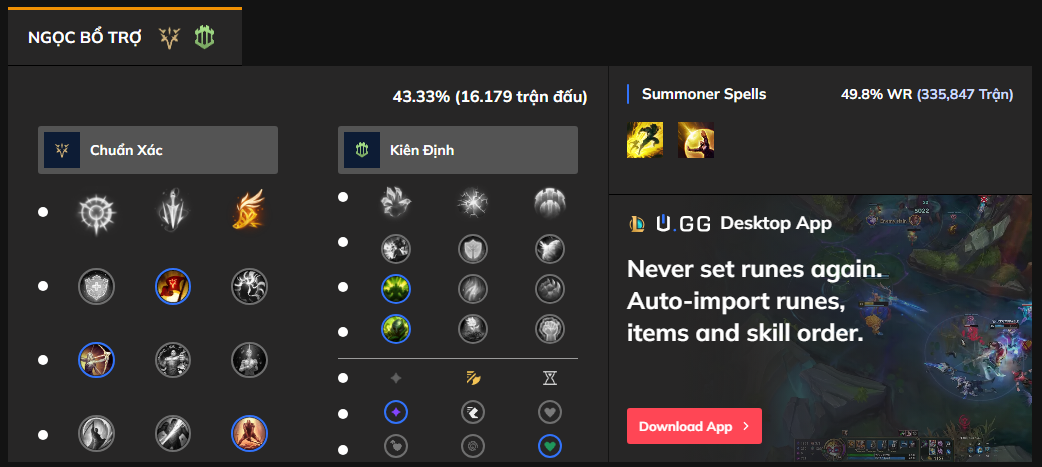Click the Chuẩn Xác rune tree header
Screen dimensions: 1042x467
(x=158, y=150)
